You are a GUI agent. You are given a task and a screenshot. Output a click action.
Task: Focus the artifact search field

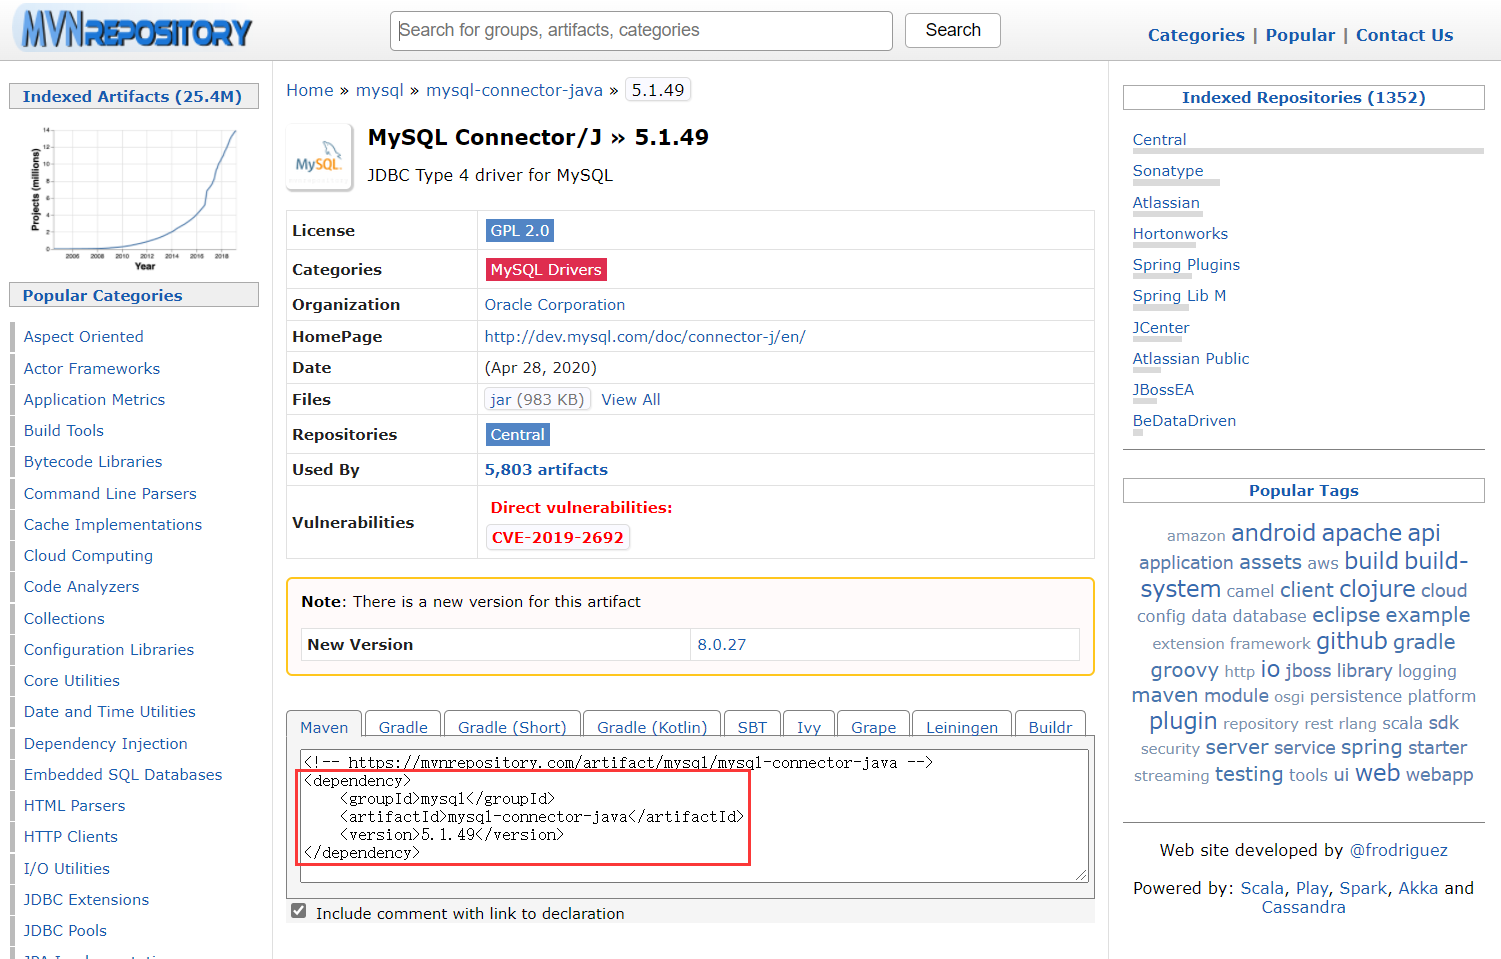point(641,31)
